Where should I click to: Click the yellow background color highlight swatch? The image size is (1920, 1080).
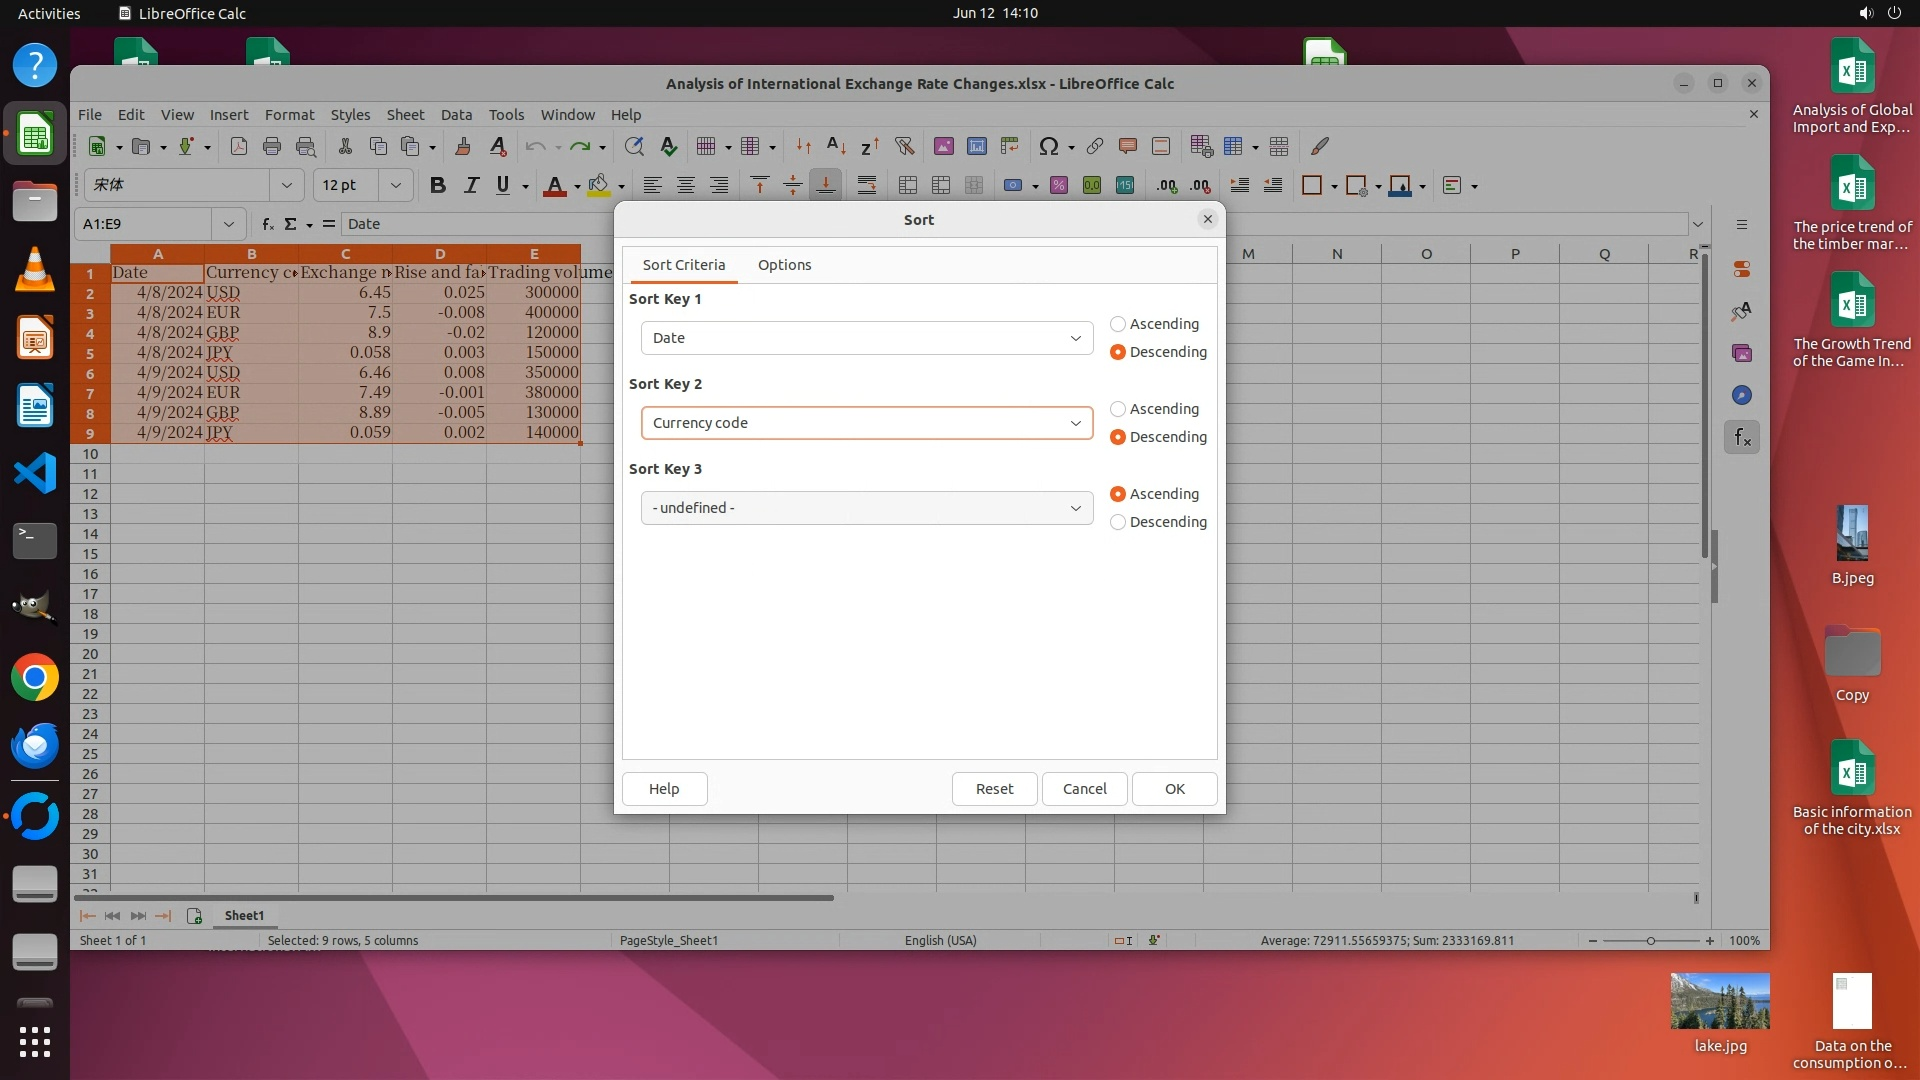[599, 185]
